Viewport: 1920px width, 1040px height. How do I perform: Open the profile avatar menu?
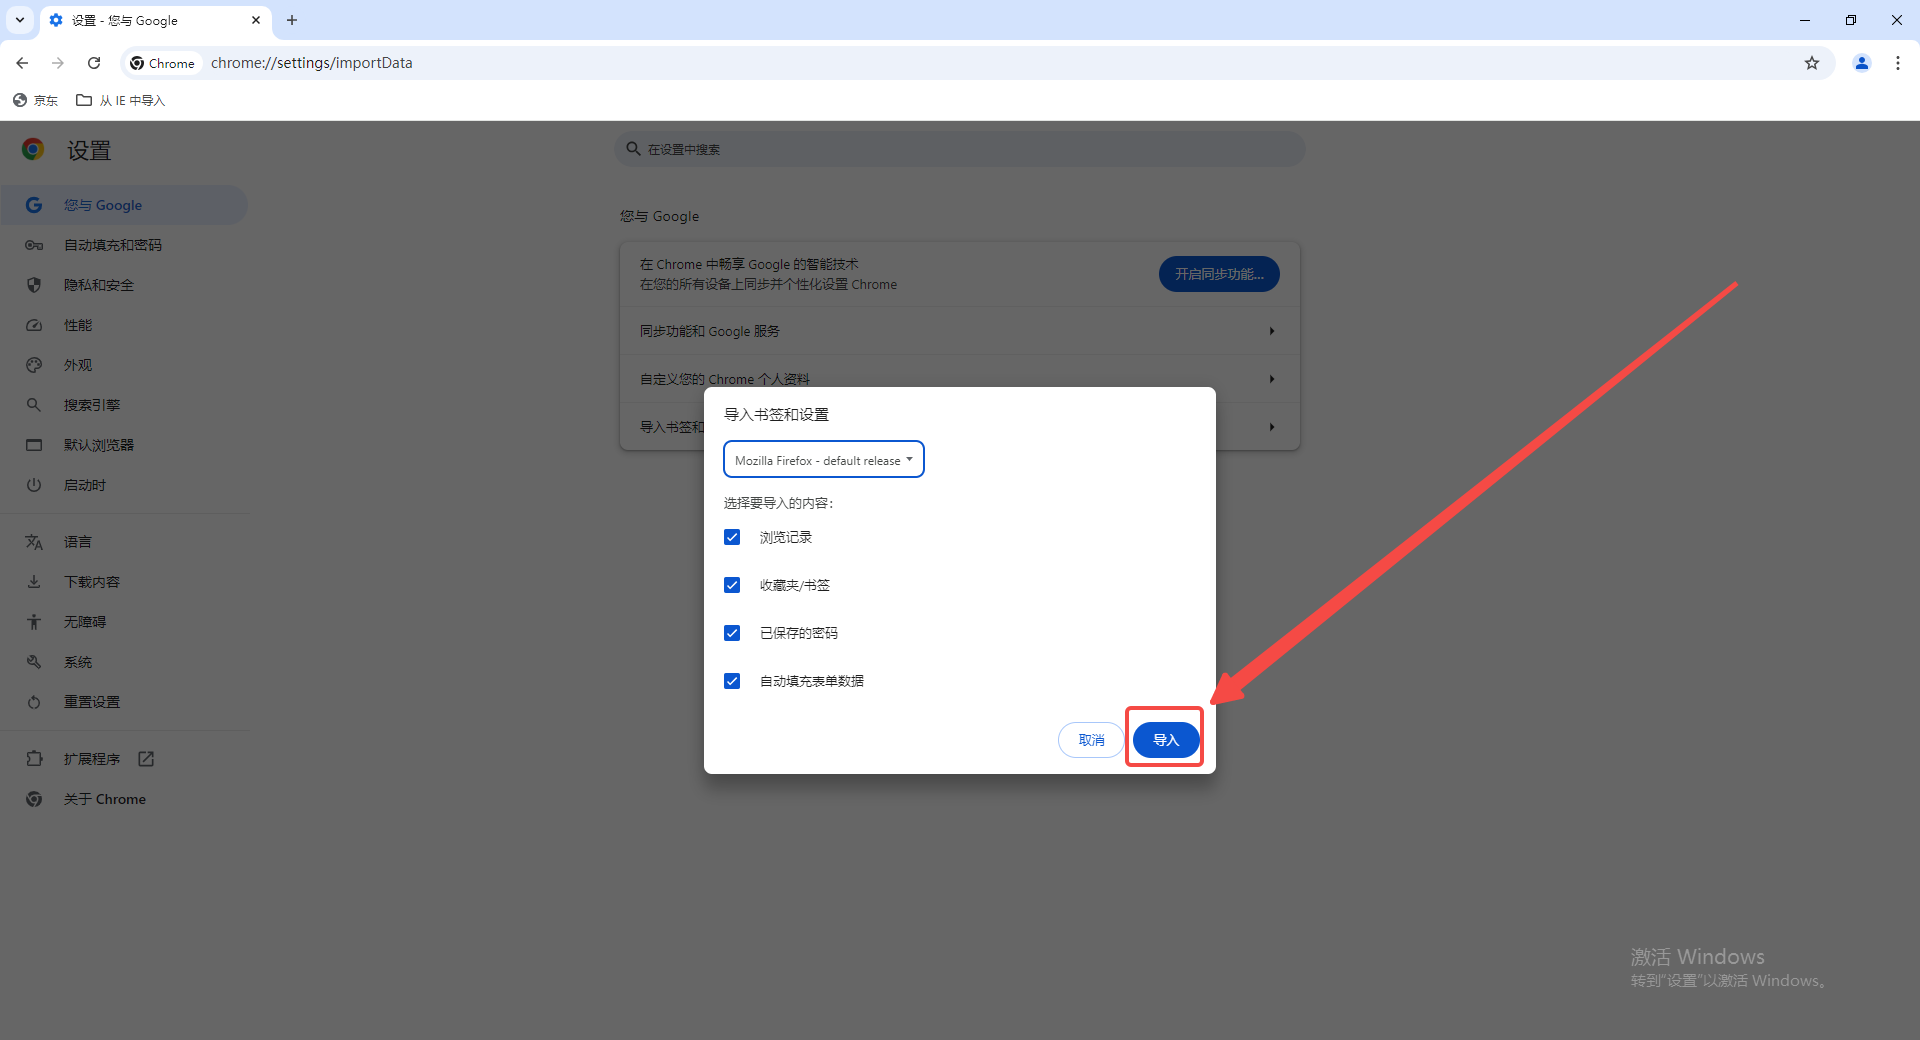pos(1862,63)
